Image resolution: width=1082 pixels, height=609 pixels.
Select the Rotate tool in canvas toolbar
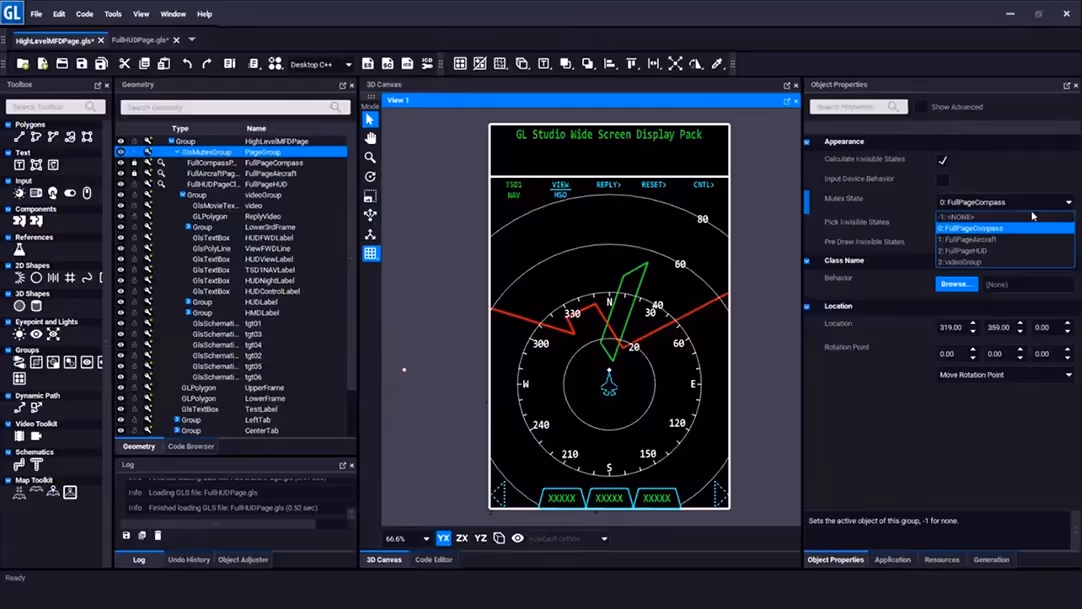click(371, 177)
